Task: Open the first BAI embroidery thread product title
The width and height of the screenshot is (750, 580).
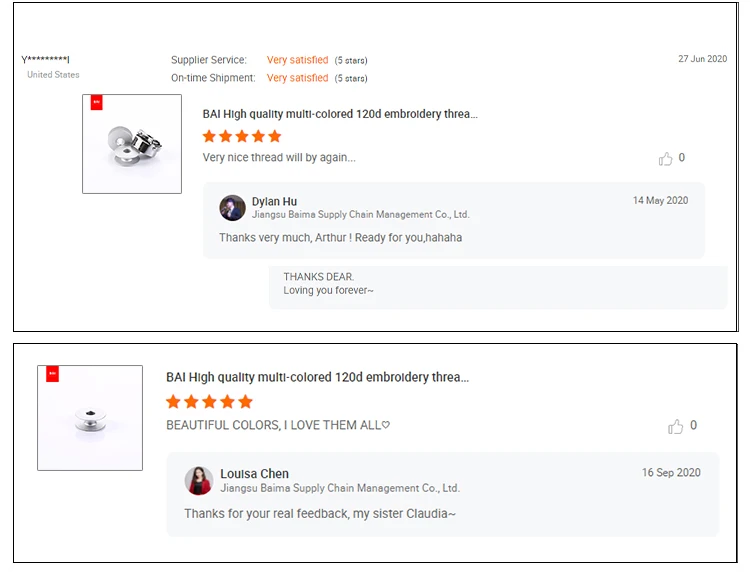Action: [x=340, y=114]
